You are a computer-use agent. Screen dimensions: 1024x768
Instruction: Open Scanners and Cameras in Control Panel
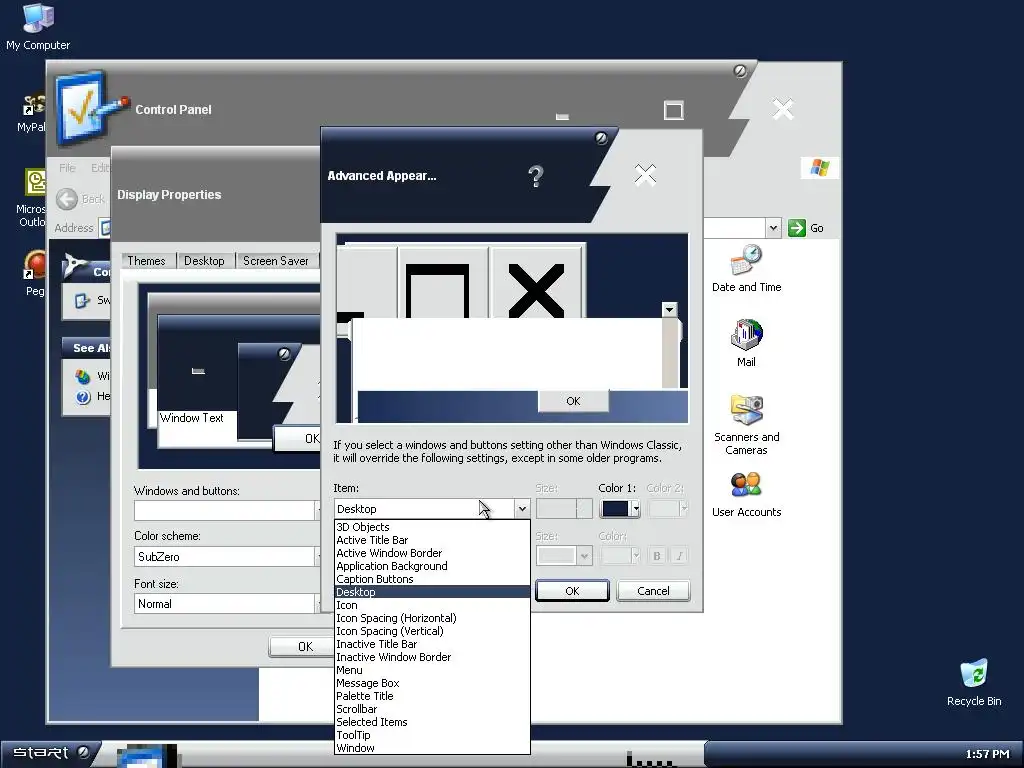[746, 425]
